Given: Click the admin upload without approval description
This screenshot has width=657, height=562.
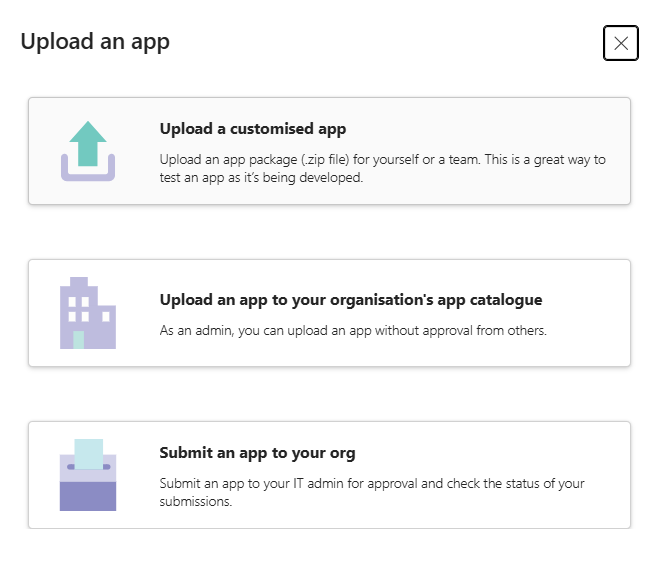Looking at the screenshot, I should click(353, 330).
